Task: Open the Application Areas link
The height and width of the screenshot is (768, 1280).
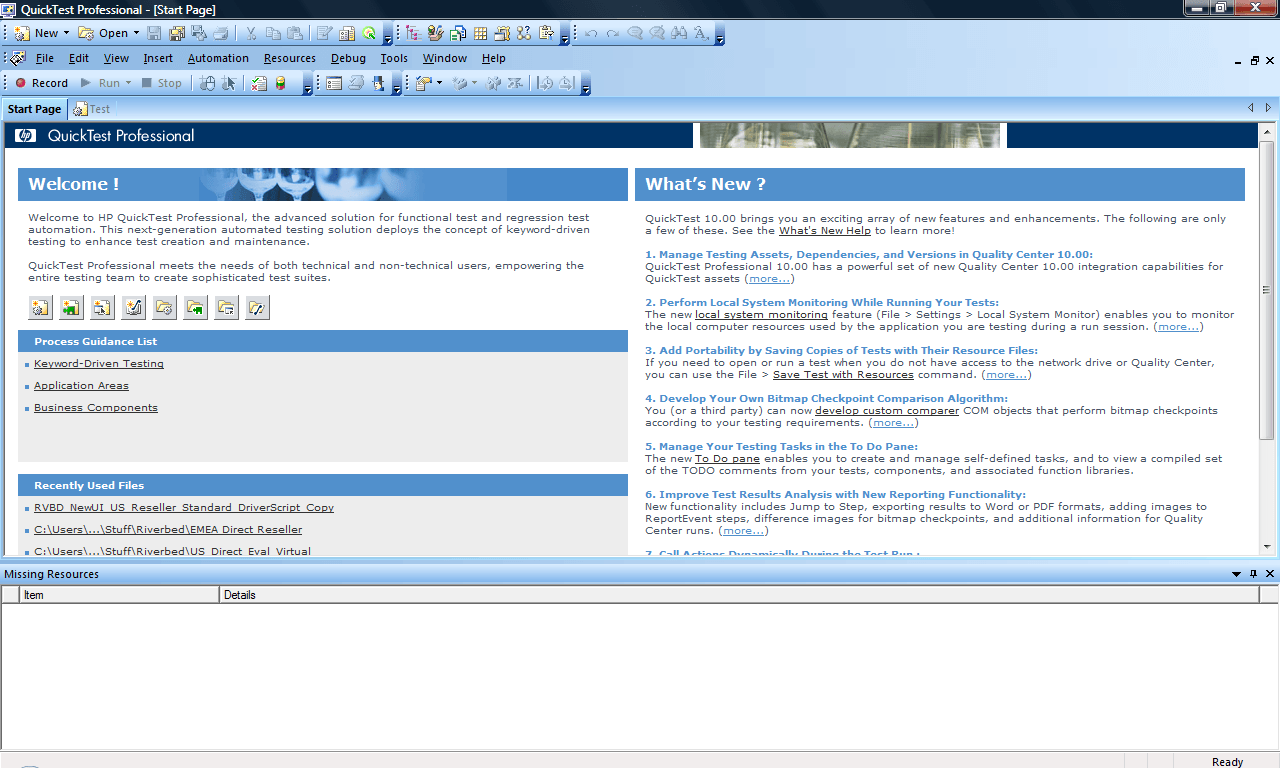Action: pos(81,386)
